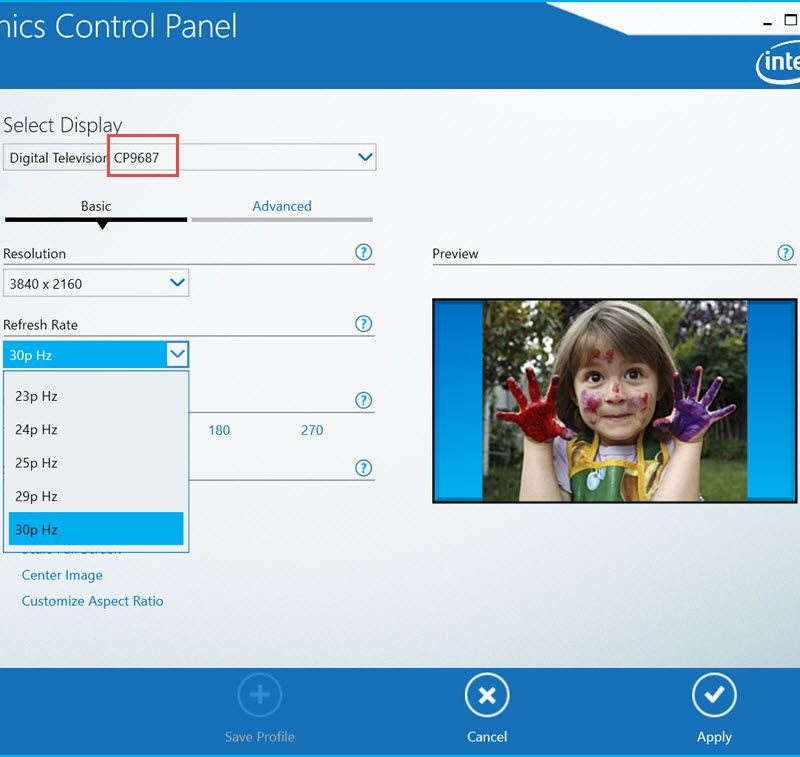
Task: Open help for the Resolution setting
Action: coord(363,252)
